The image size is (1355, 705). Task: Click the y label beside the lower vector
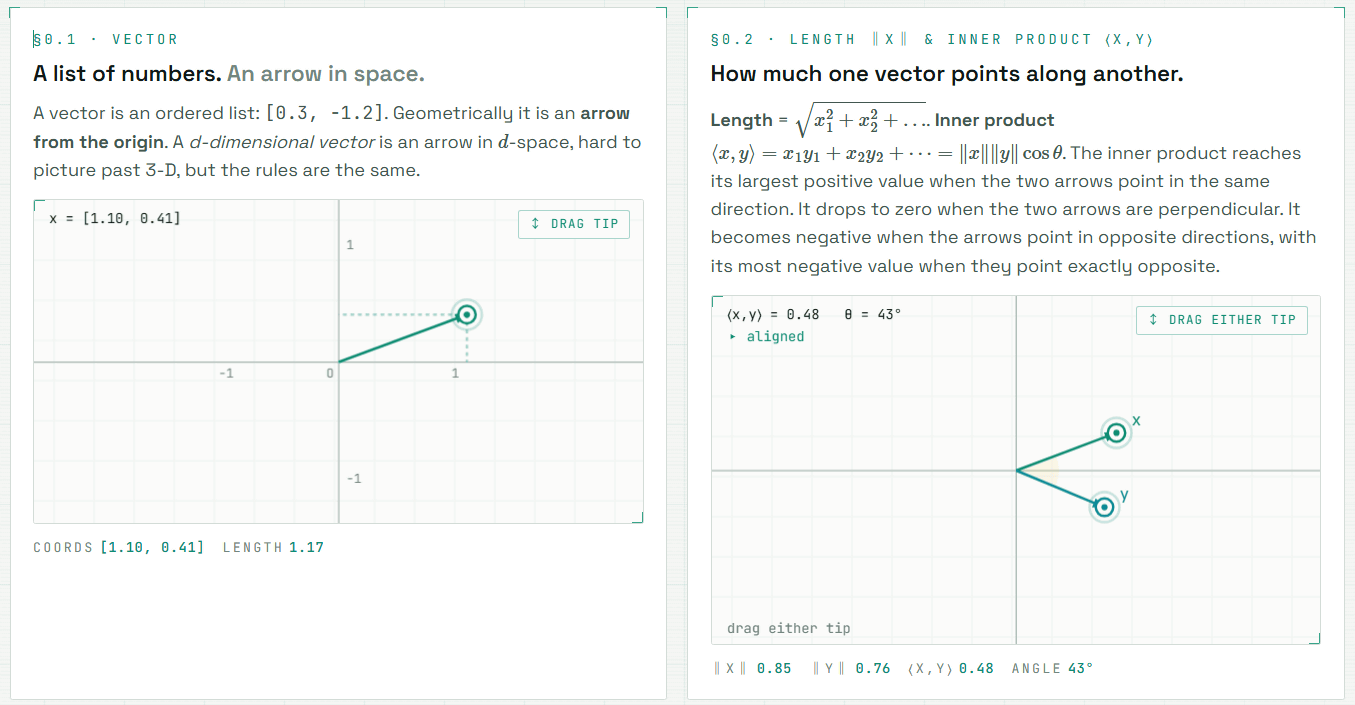tap(1124, 495)
